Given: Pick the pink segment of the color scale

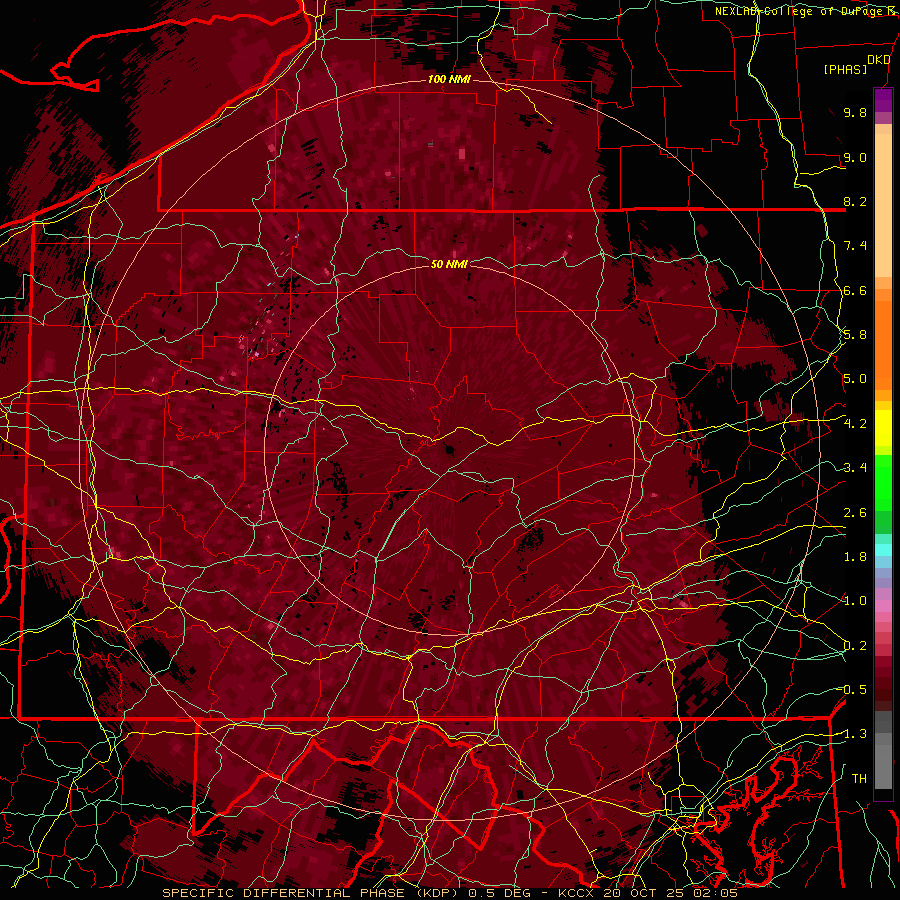Looking at the screenshot, I should tap(883, 606).
